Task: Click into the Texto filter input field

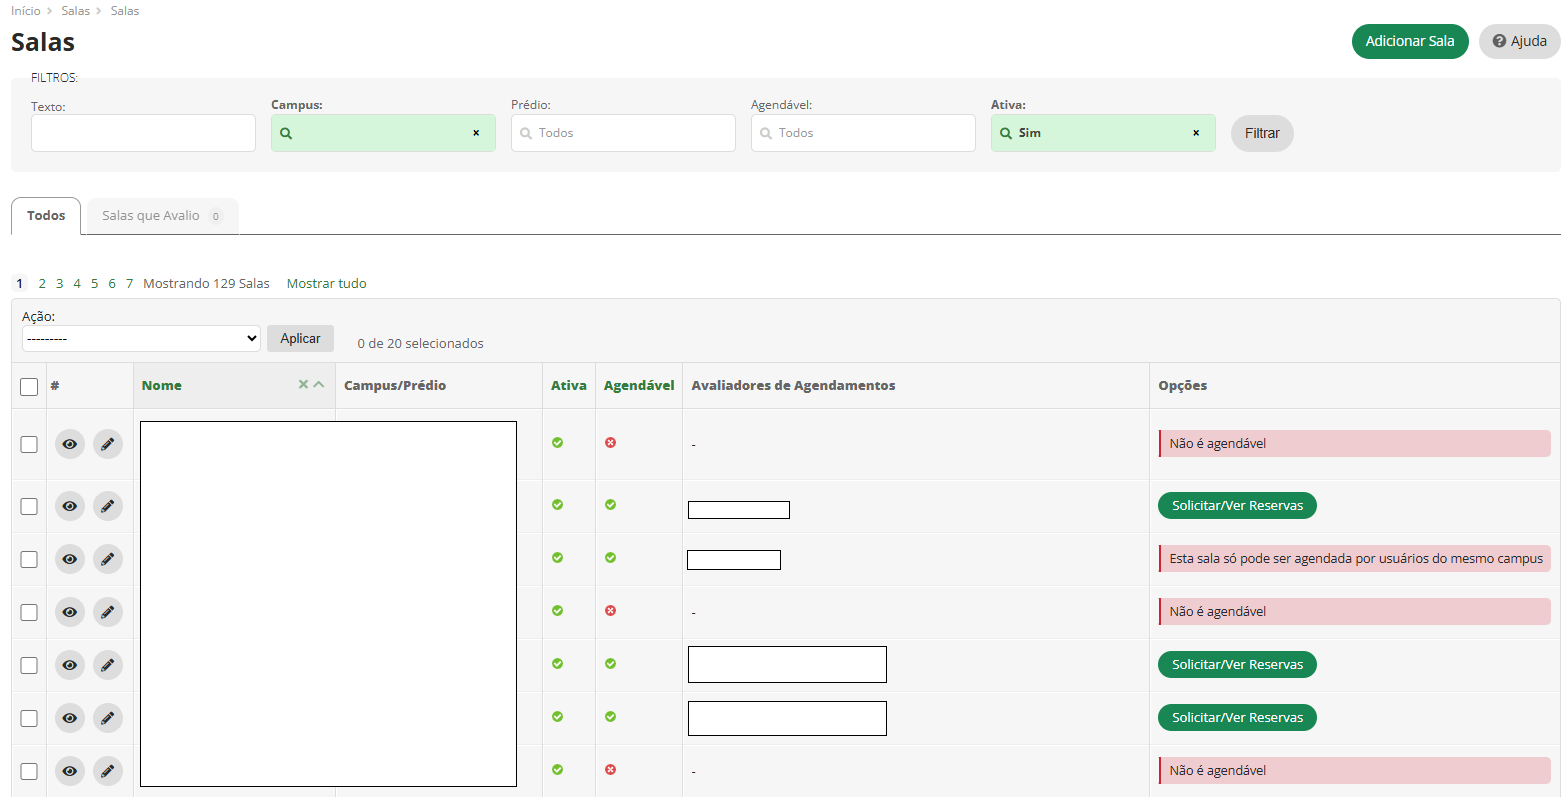Action: [x=143, y=133]
